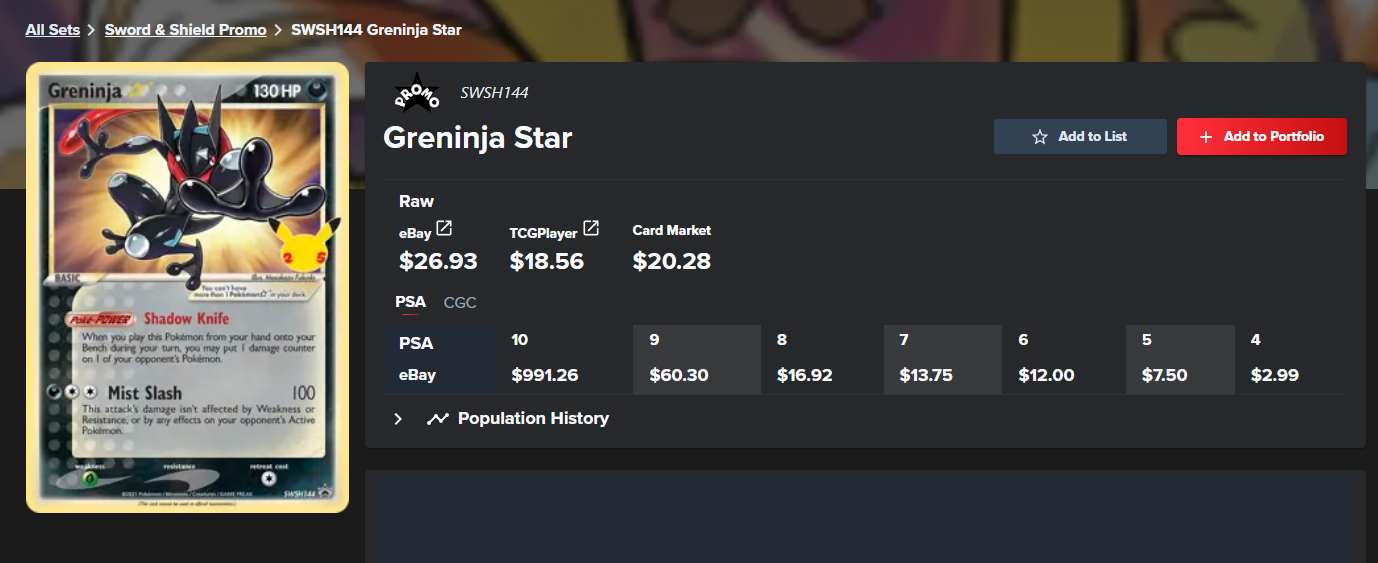Click the Population History chart icon
1378x563 pixels.
click(437, 419)
